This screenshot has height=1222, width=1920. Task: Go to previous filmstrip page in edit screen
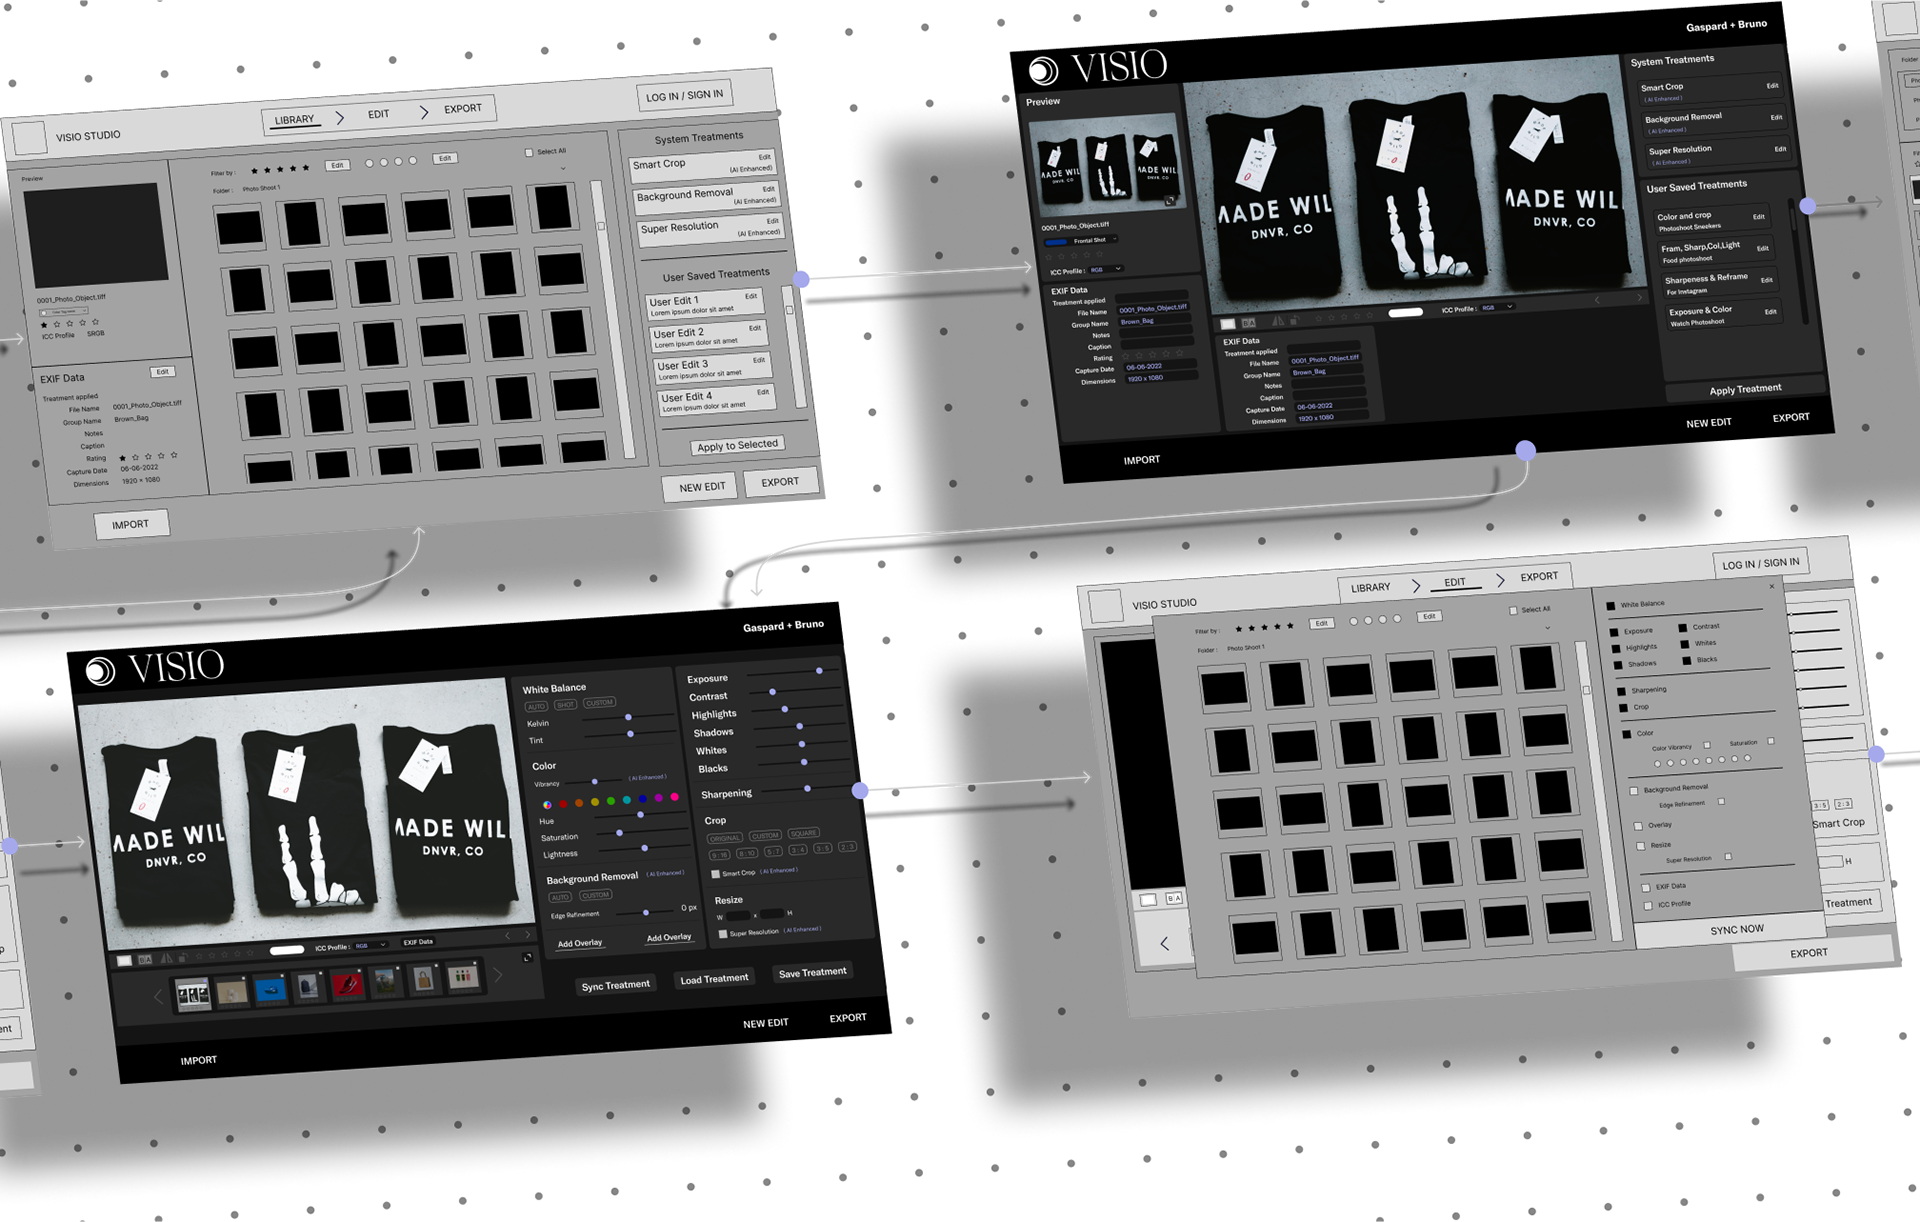(x=158, y=996)
